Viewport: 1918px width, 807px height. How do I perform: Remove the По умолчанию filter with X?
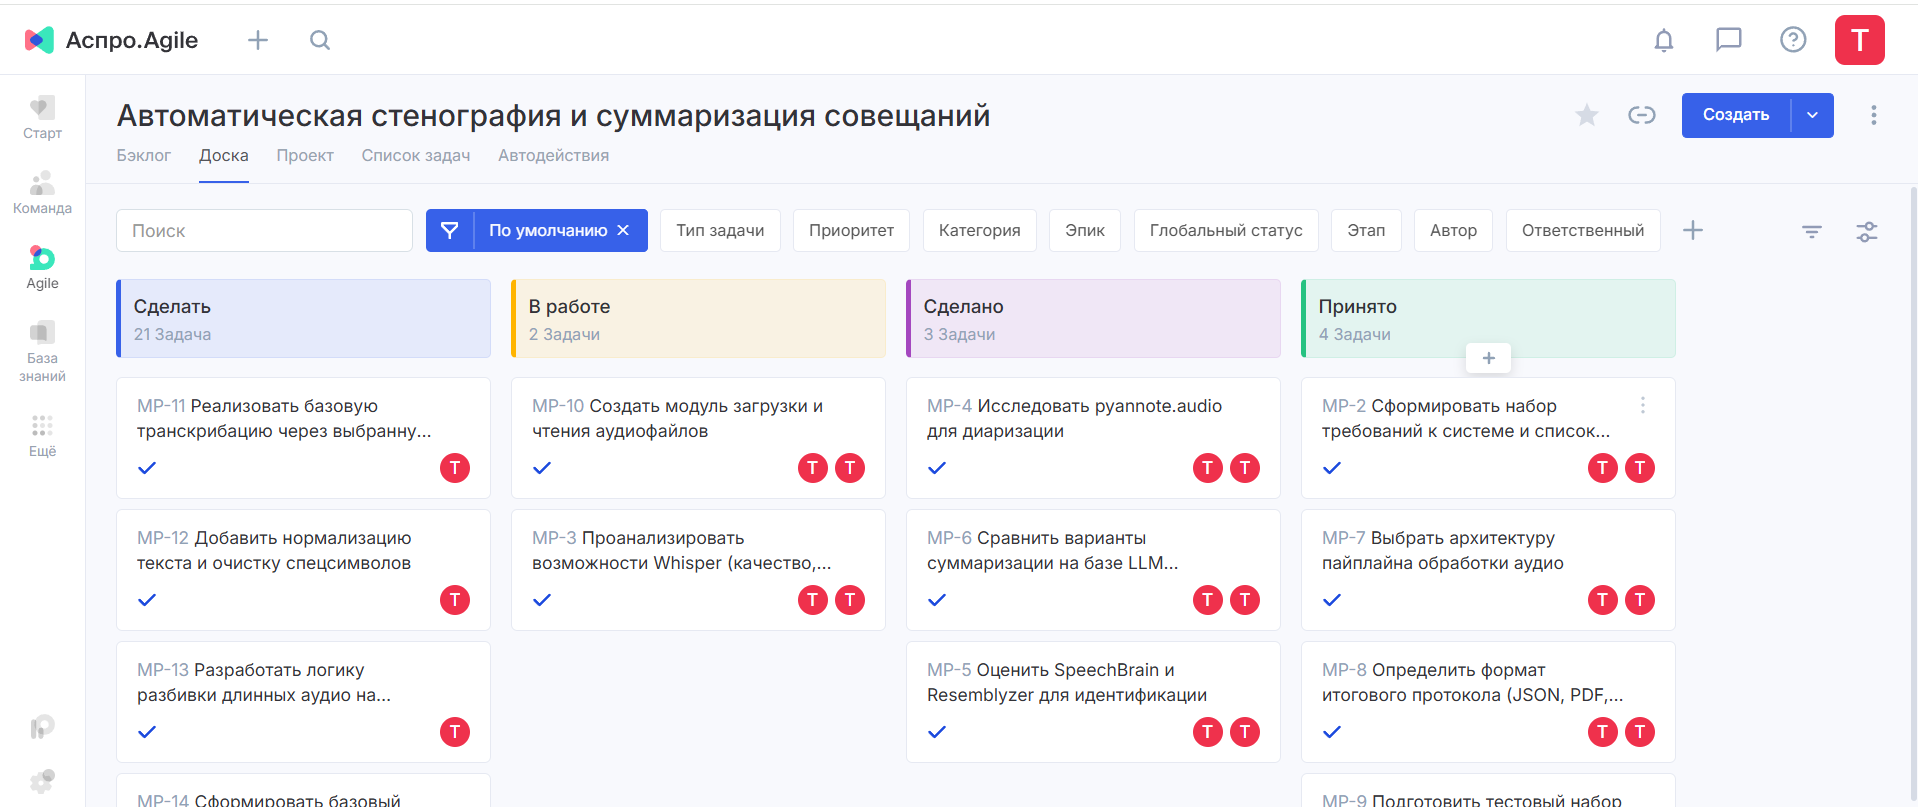coord(623,231)
